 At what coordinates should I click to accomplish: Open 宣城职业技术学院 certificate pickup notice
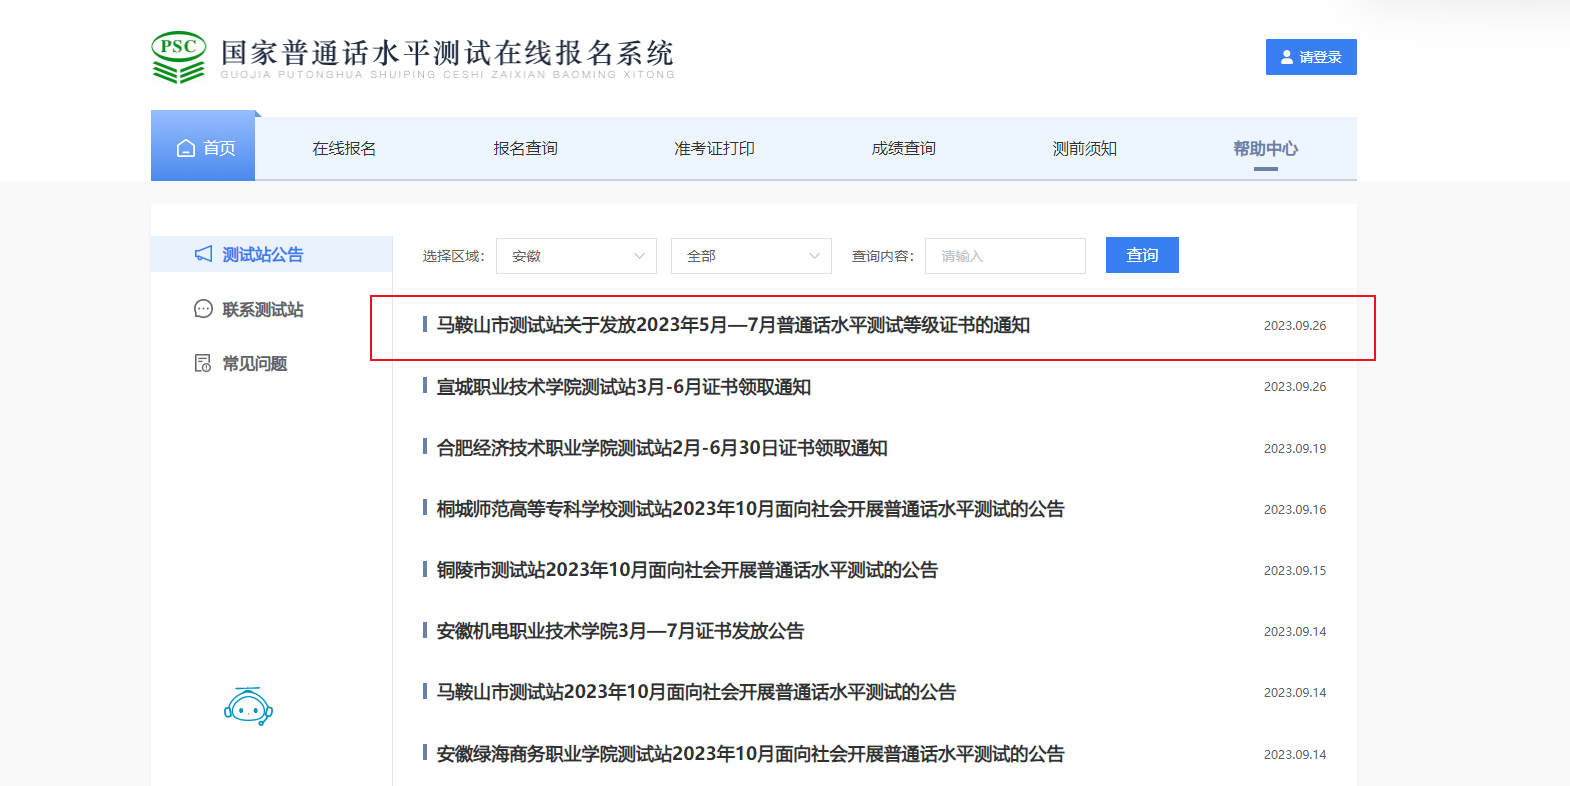[x=623, y=387]
